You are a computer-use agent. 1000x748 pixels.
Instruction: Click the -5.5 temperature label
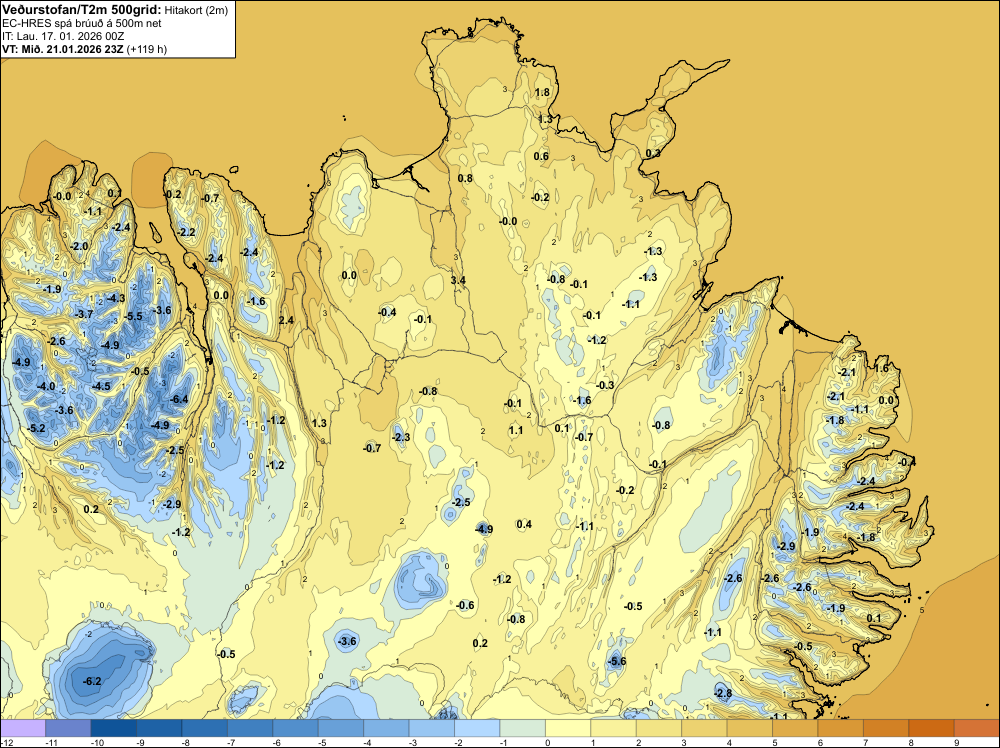click(133, 316)
